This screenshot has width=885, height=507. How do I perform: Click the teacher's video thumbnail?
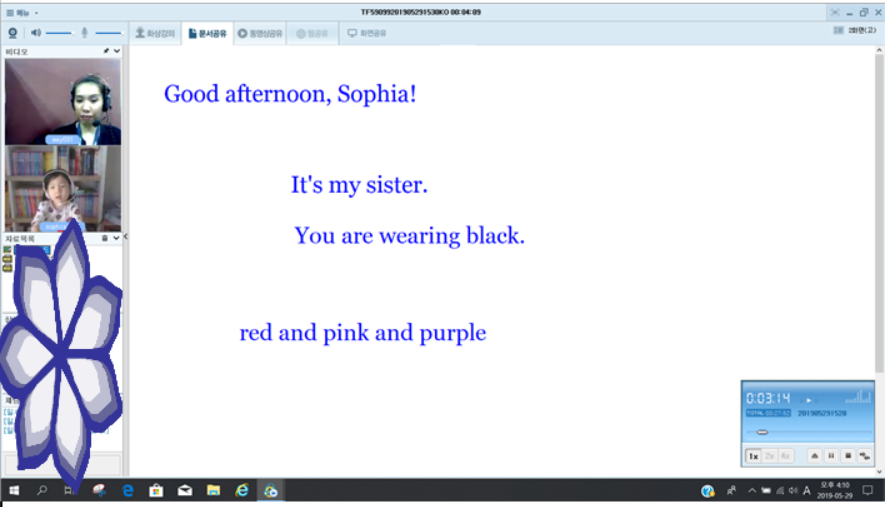(x=63, y=101)
